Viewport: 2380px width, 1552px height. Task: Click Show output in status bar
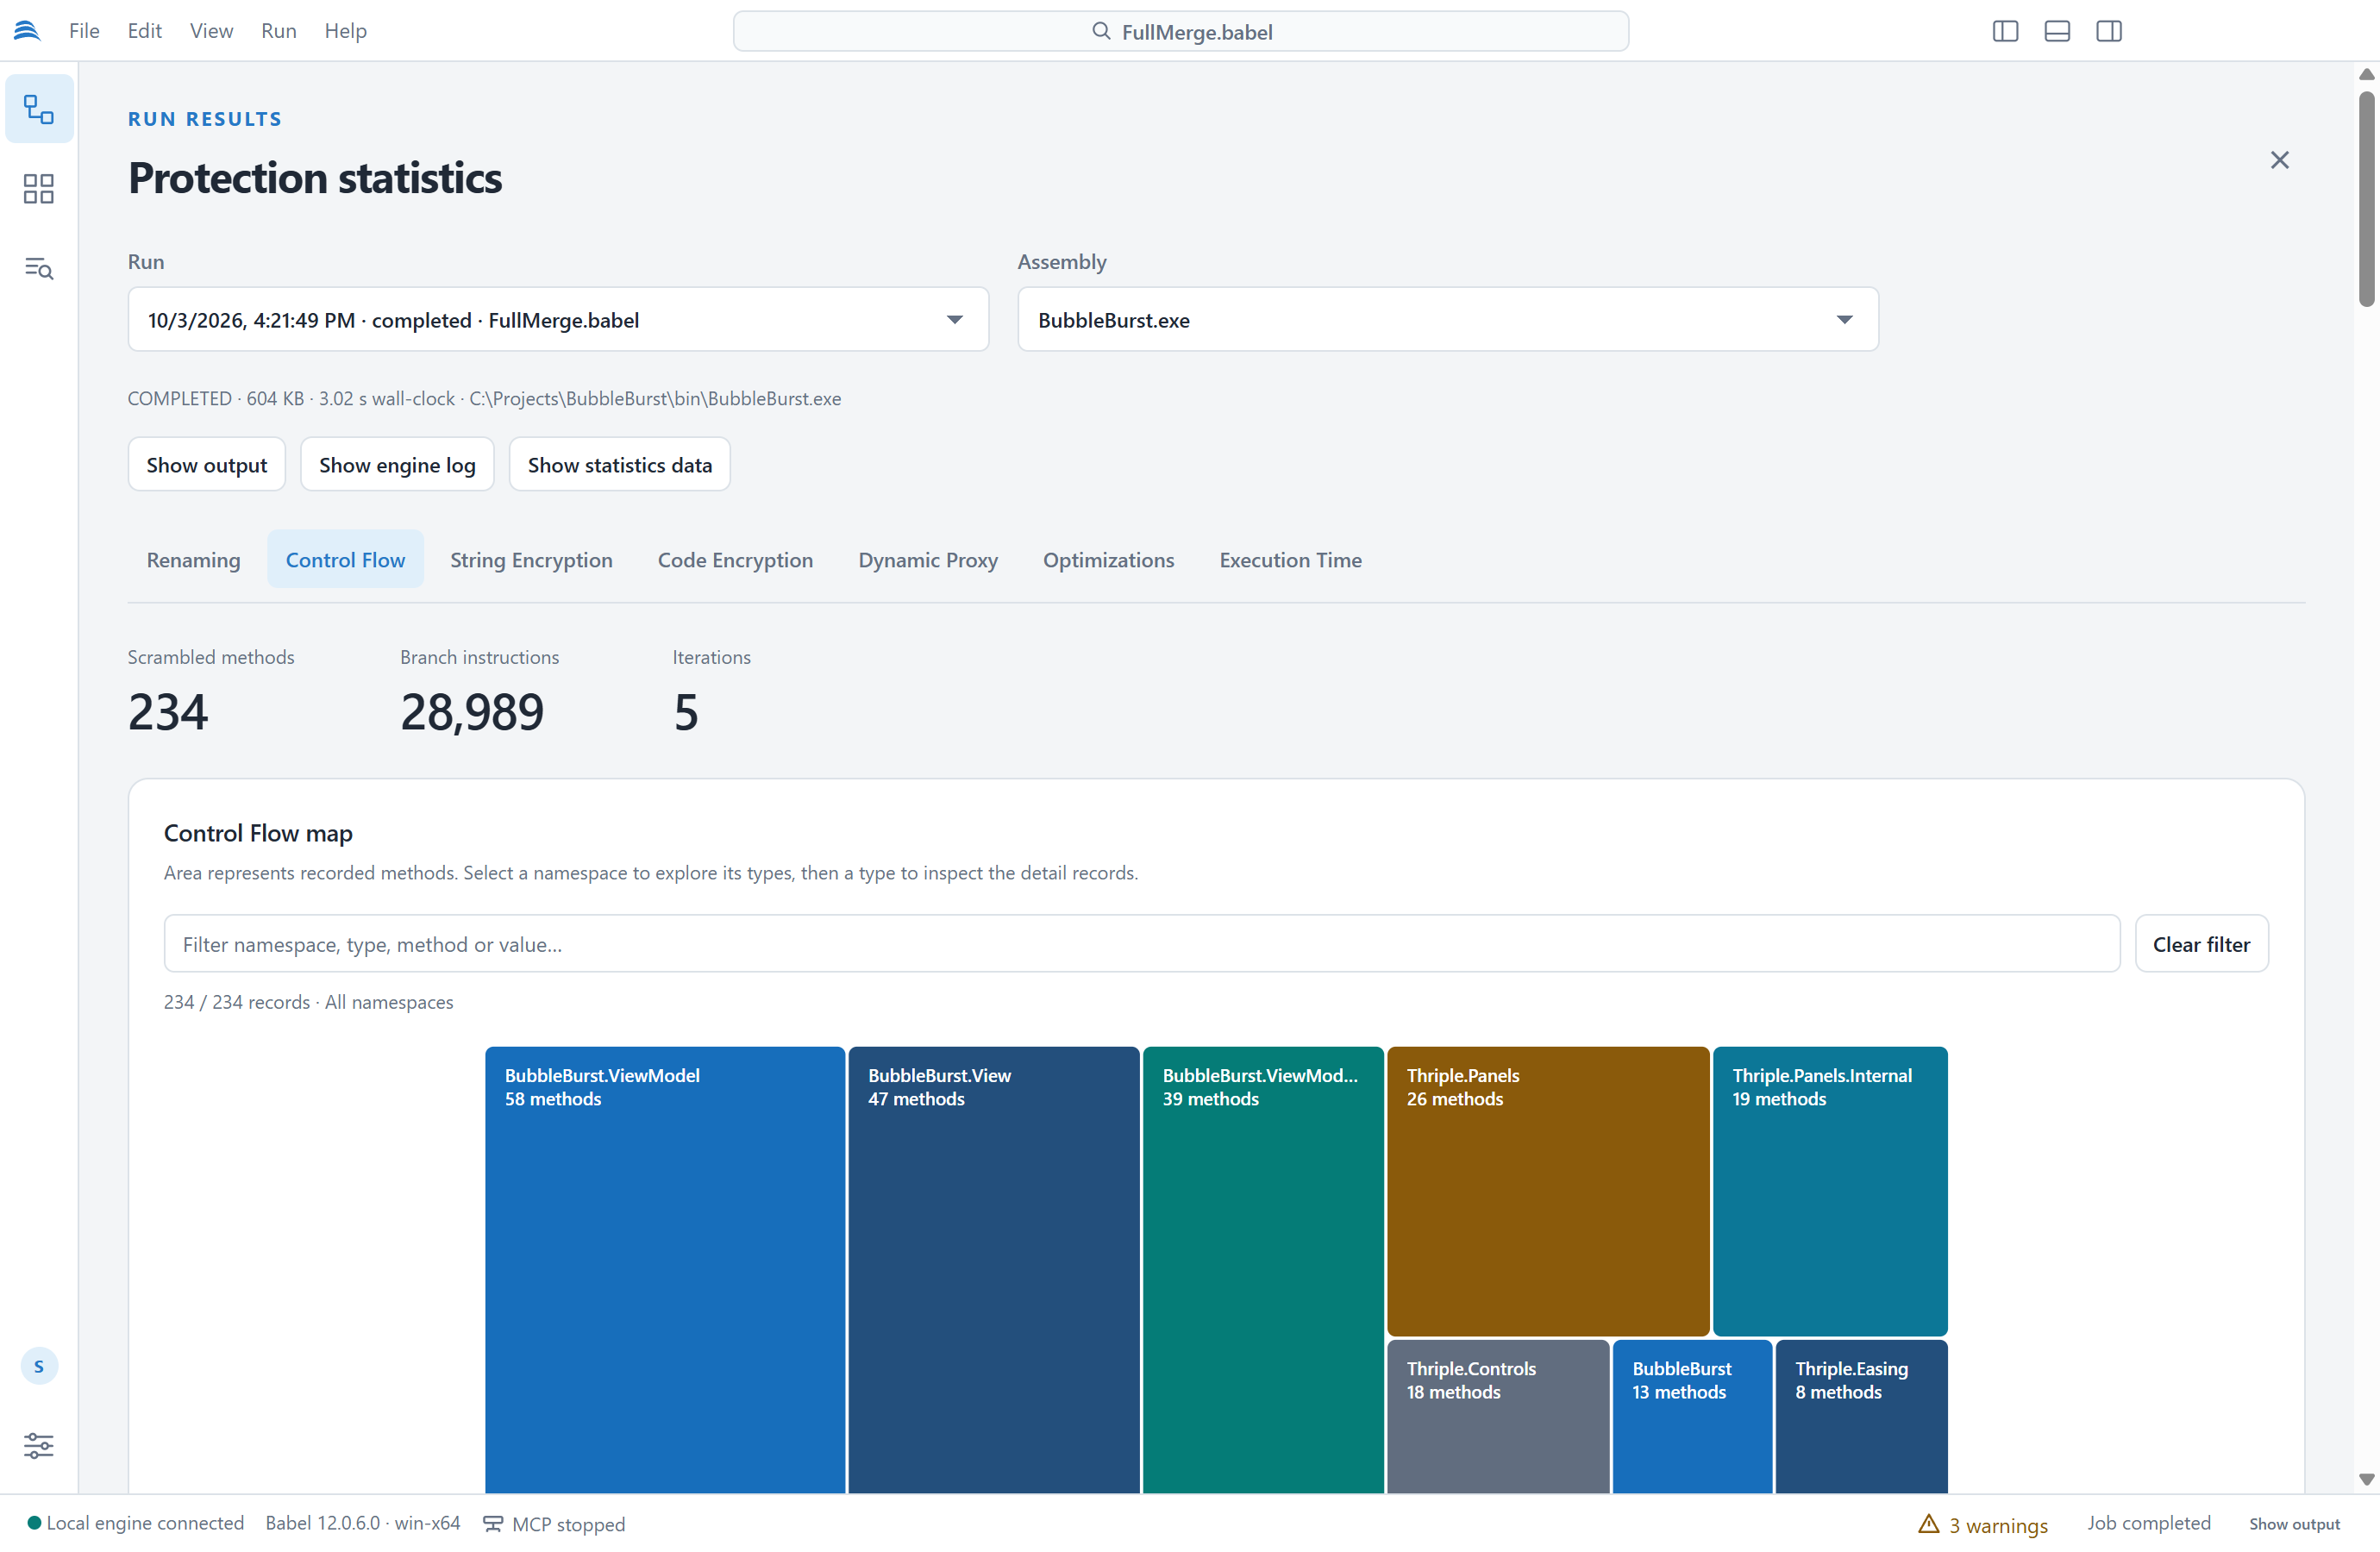tap(2294, 1524)
